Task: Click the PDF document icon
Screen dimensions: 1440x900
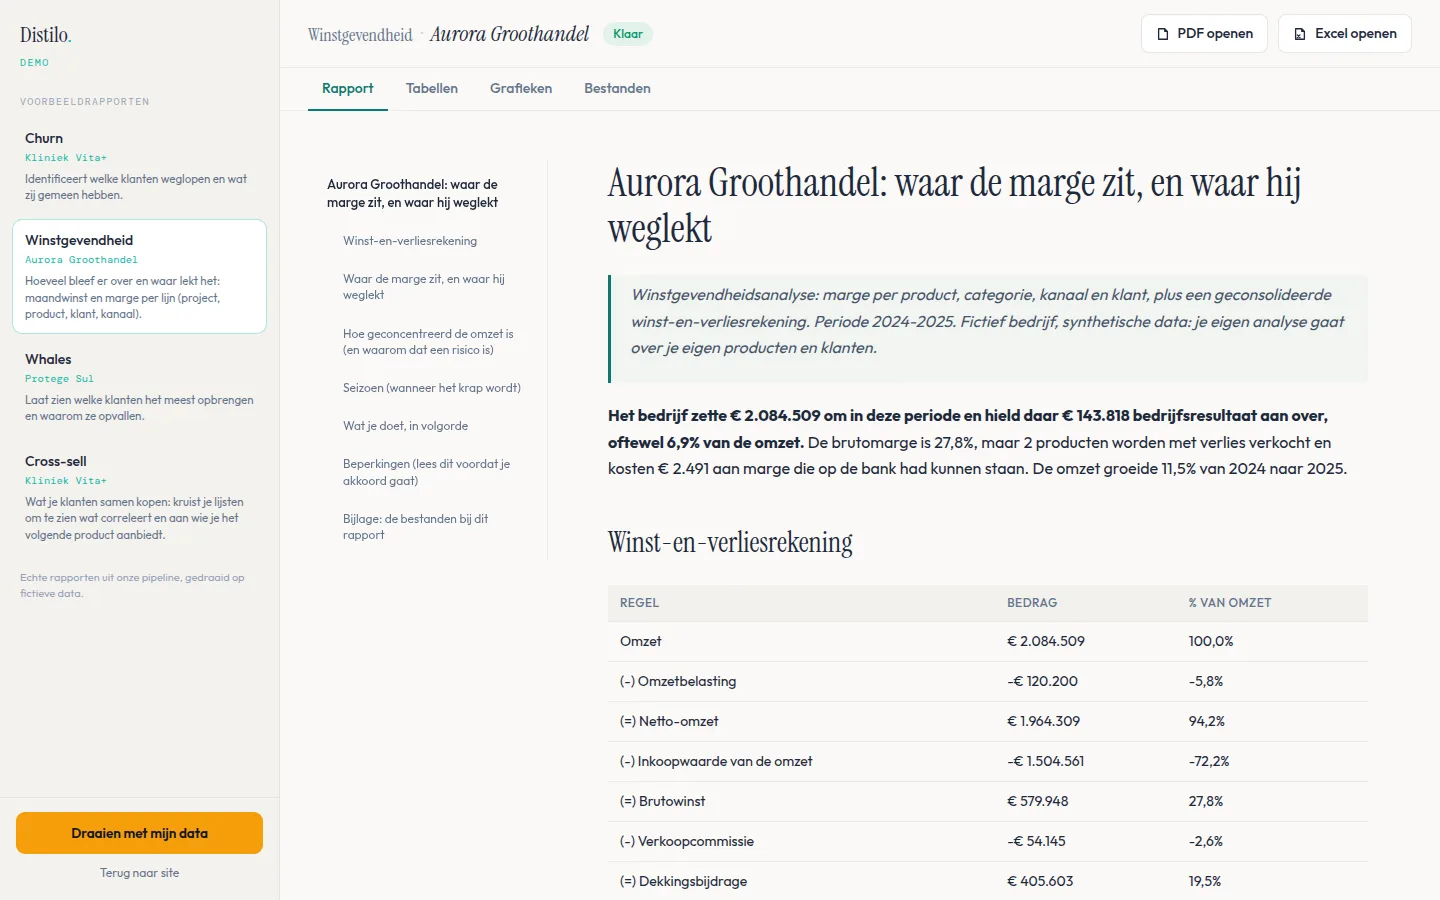Action: (x=1163, y=34)
